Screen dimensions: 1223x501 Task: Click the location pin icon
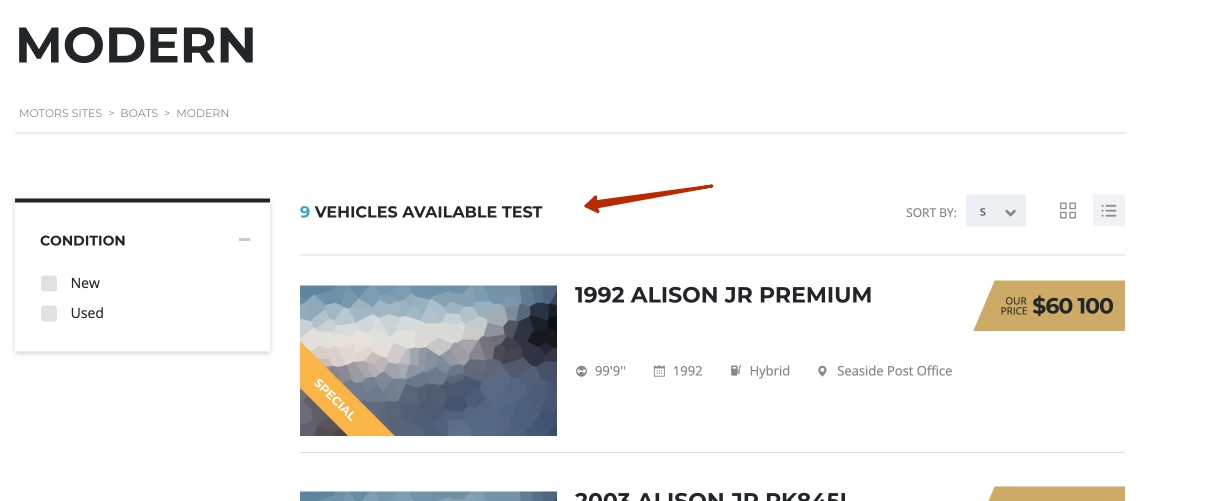point(823,371)
